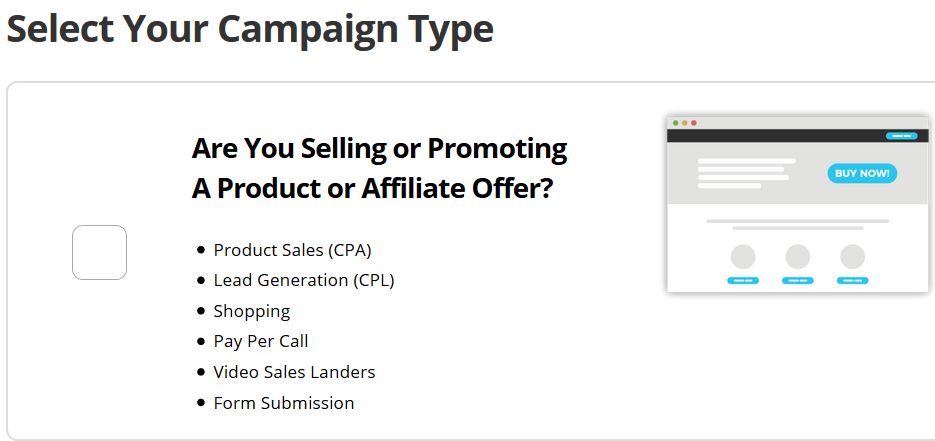Click the Select Your Campaign Type title
Image resolution: width=935 pixels, height=441 pixels.
[250, 29]
